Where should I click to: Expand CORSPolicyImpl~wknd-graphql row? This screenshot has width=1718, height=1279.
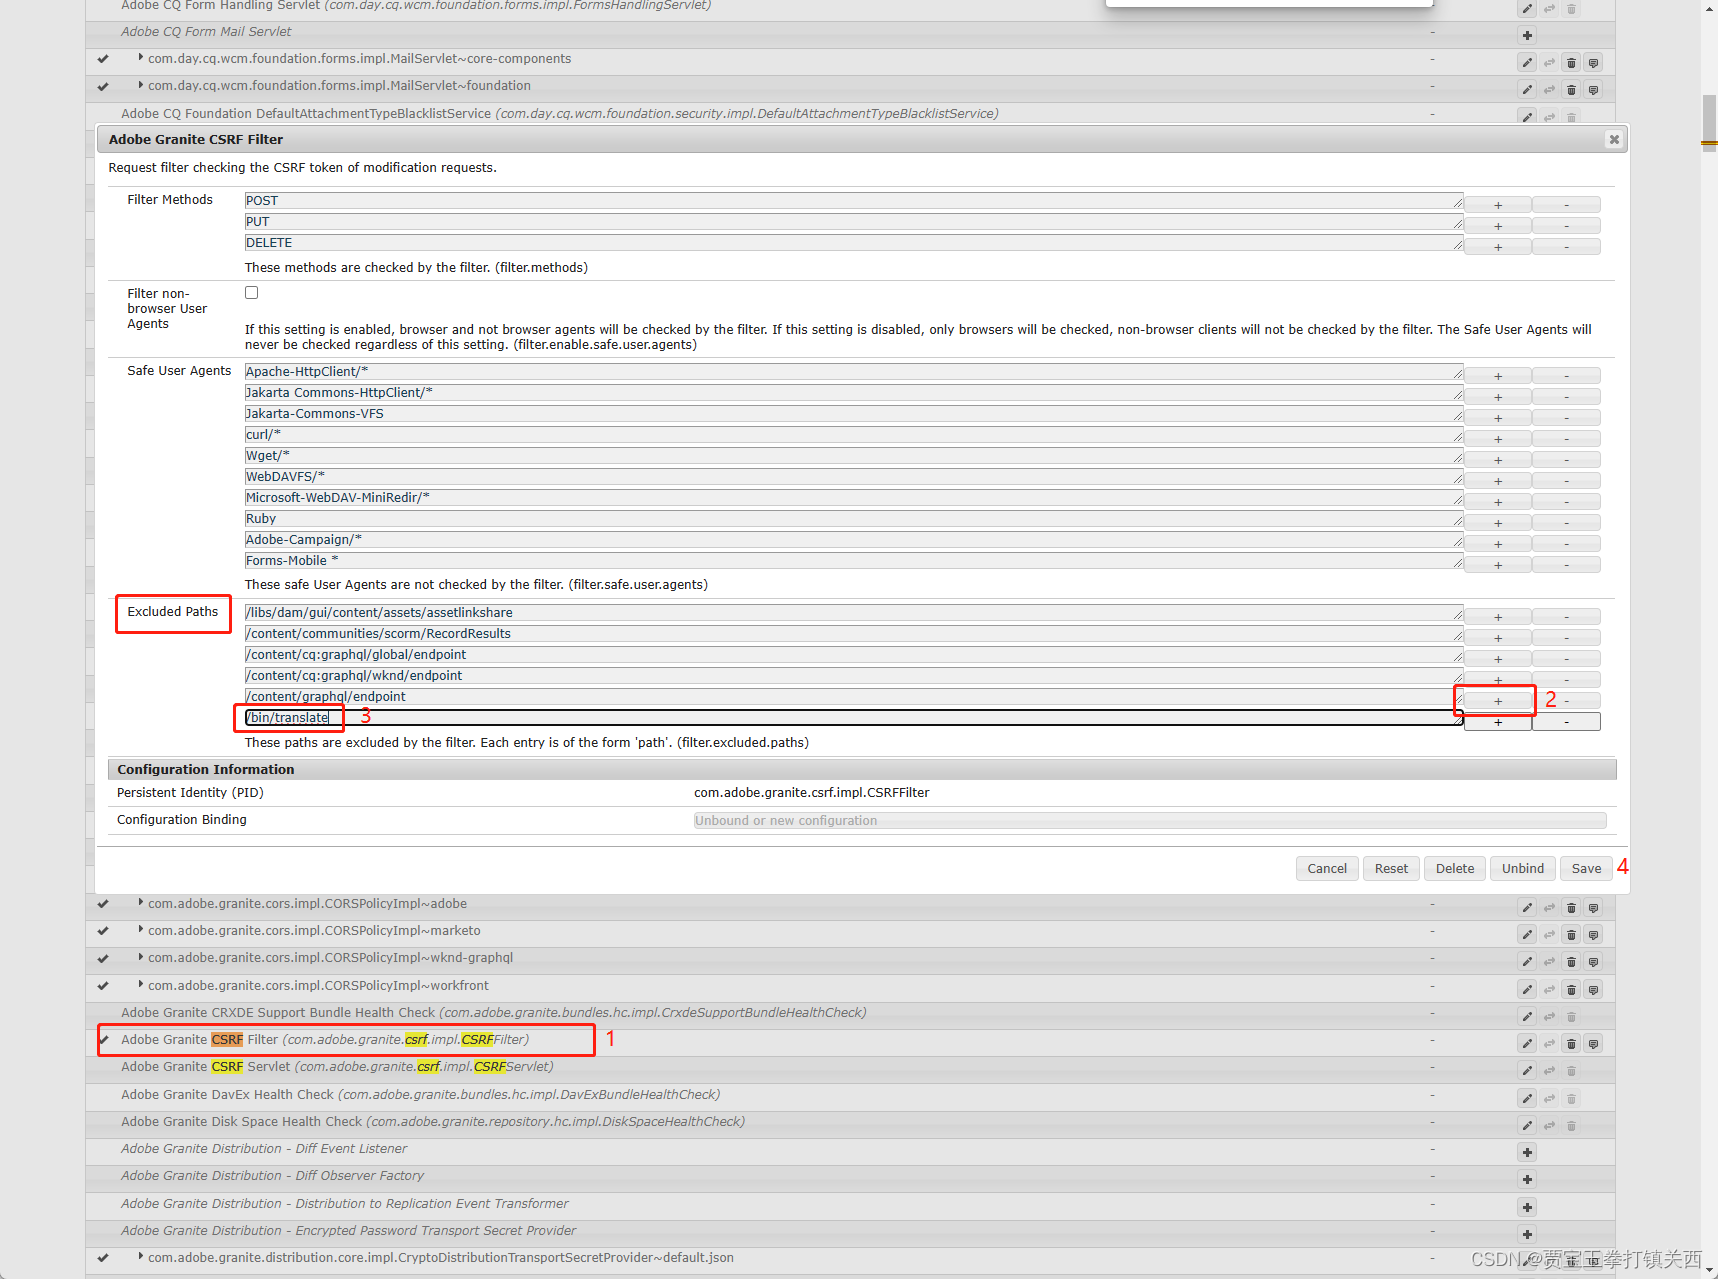(141, 957)
